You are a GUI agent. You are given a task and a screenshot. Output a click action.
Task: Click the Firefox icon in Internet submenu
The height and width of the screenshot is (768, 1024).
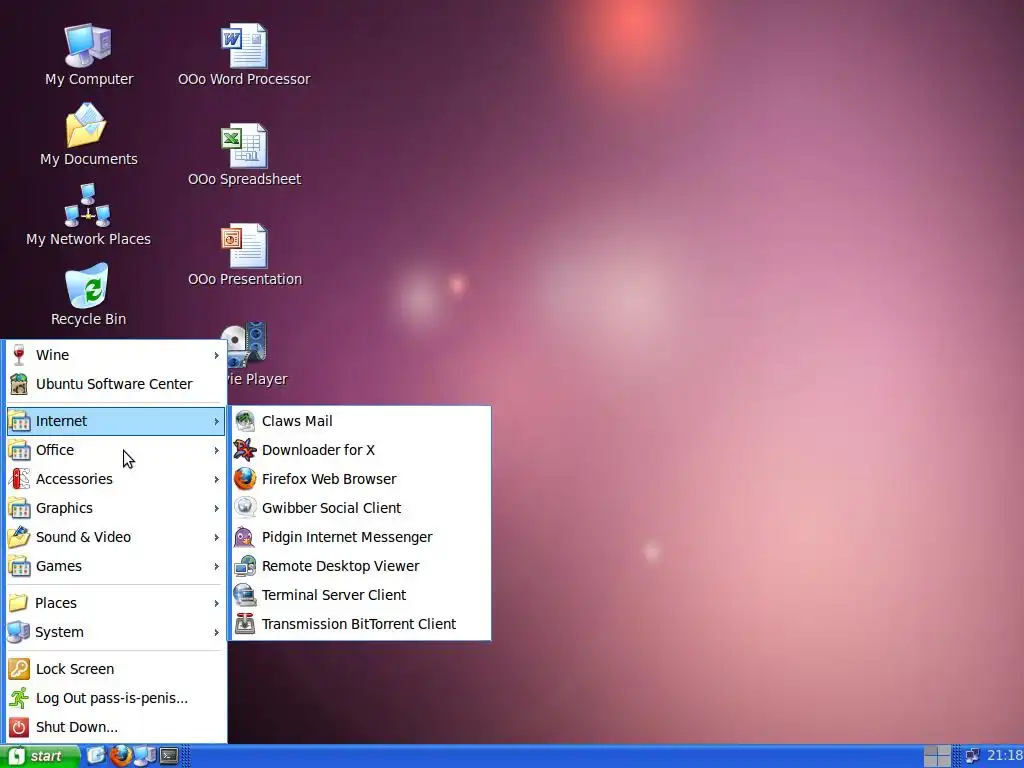tap(245, 479)
